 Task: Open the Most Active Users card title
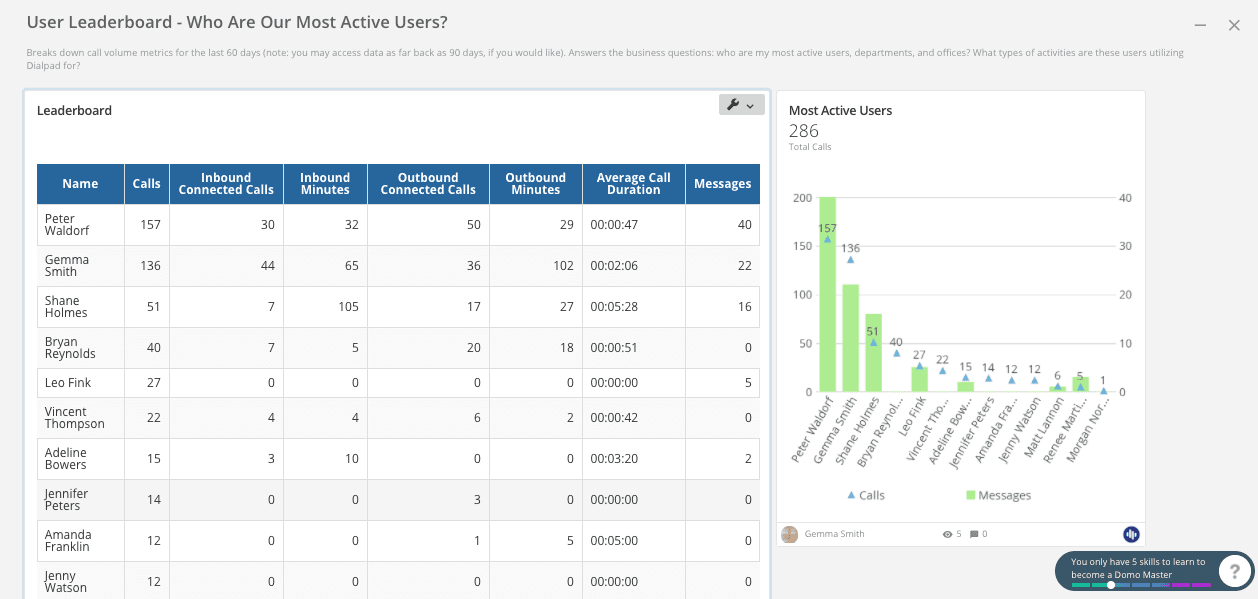pos(840,110)
